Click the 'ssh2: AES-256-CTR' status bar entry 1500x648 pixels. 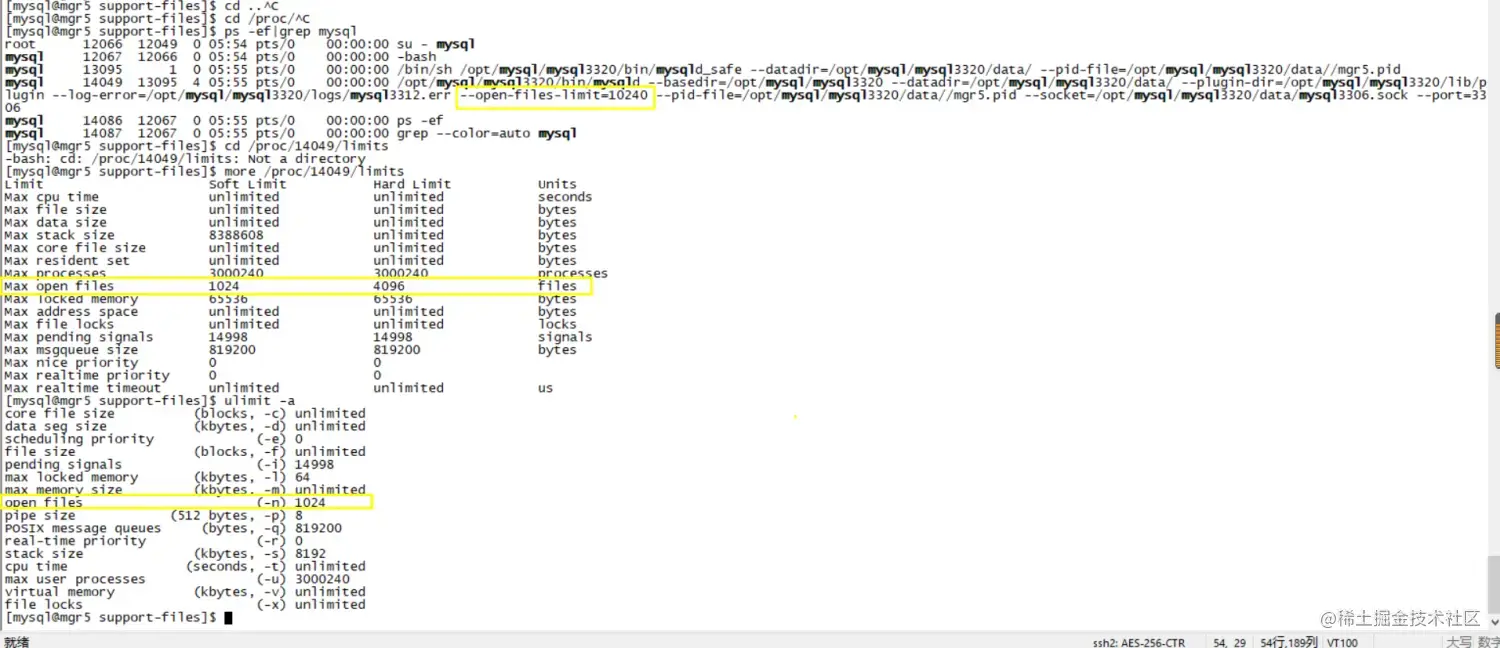1139,642
